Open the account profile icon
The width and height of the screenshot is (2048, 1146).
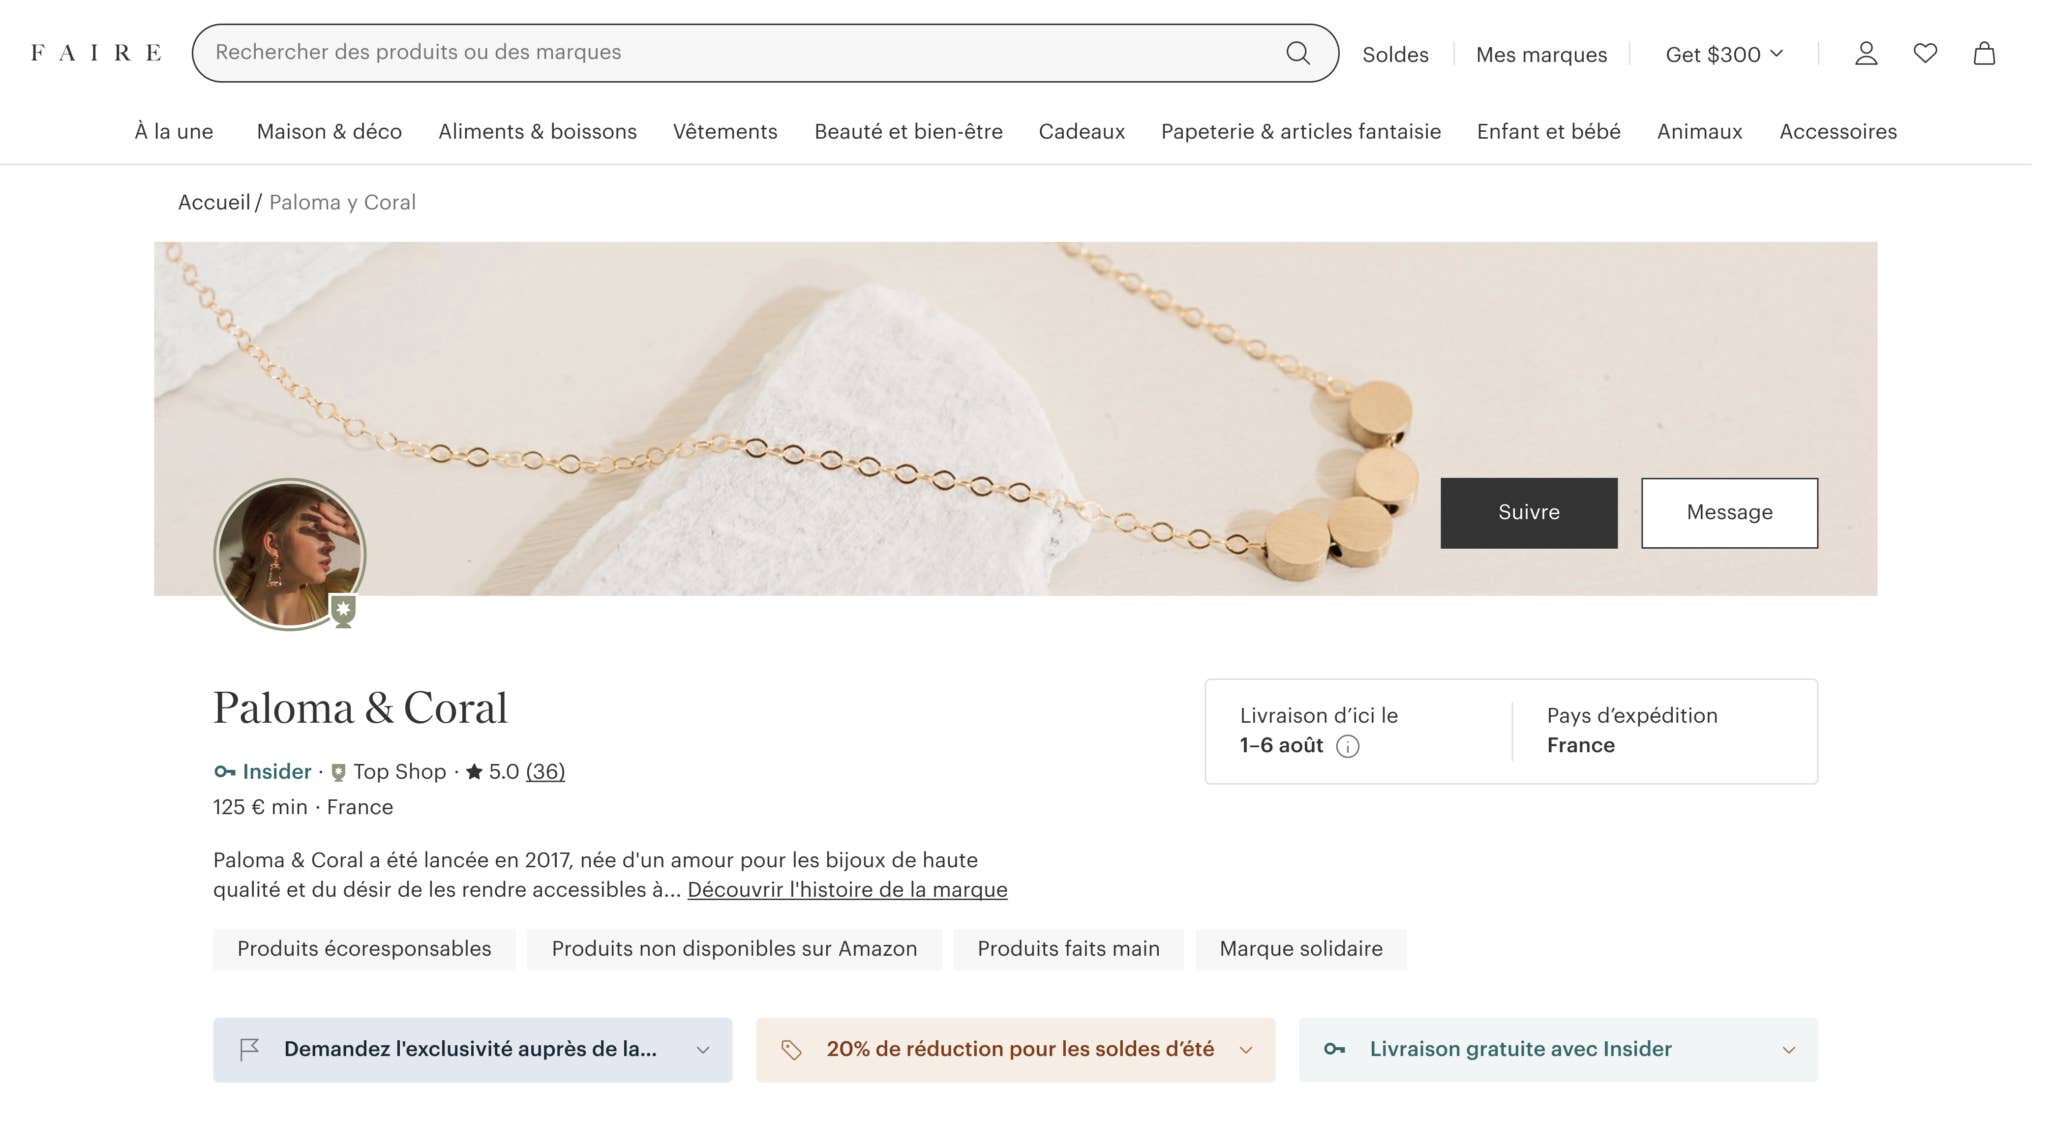1865,53
